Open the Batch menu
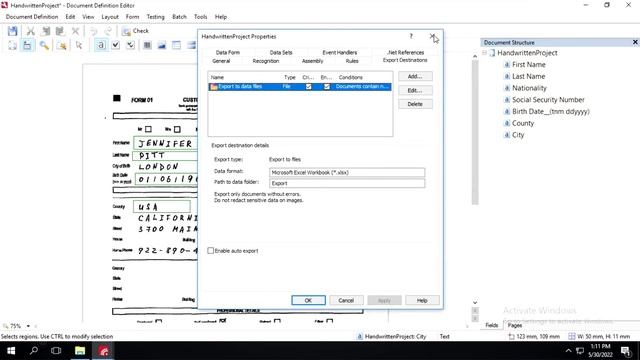The width and height of the screenshot is (640, 360). (x=179, y=17)
